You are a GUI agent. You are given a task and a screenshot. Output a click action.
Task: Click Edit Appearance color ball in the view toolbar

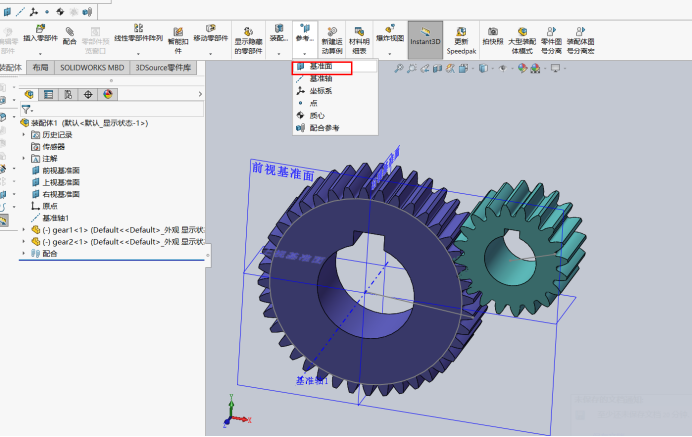coord(522,68)
